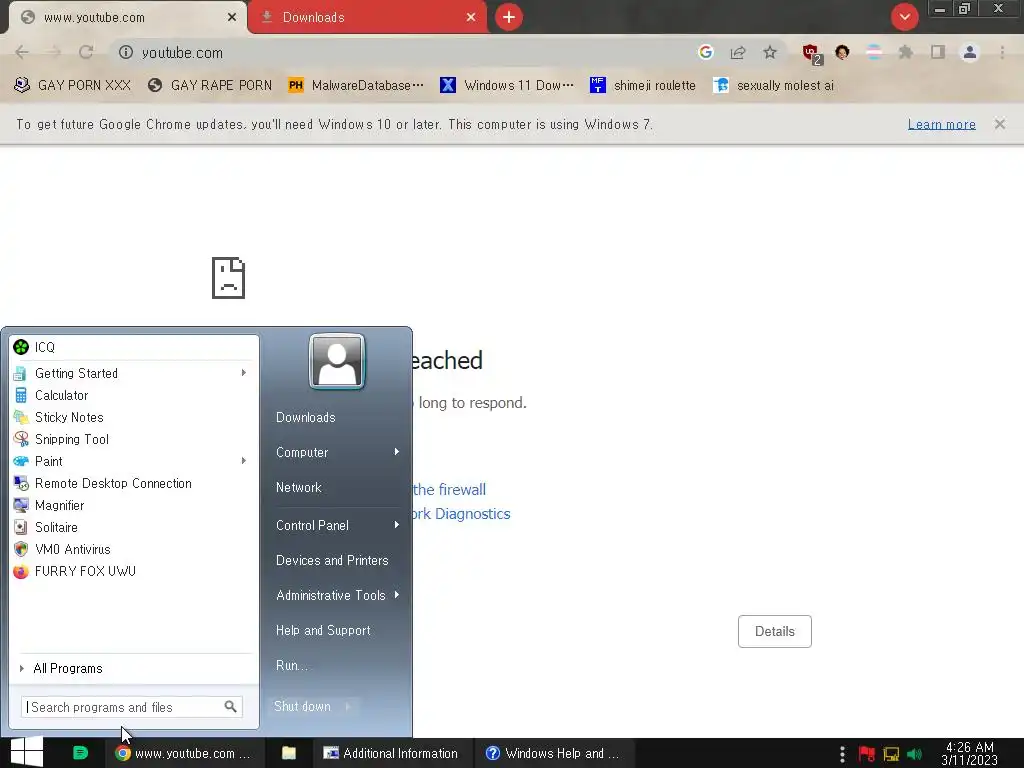Click the Network Diagnostics link
The height and width of the screenshot is (768, 1024).
460,514
